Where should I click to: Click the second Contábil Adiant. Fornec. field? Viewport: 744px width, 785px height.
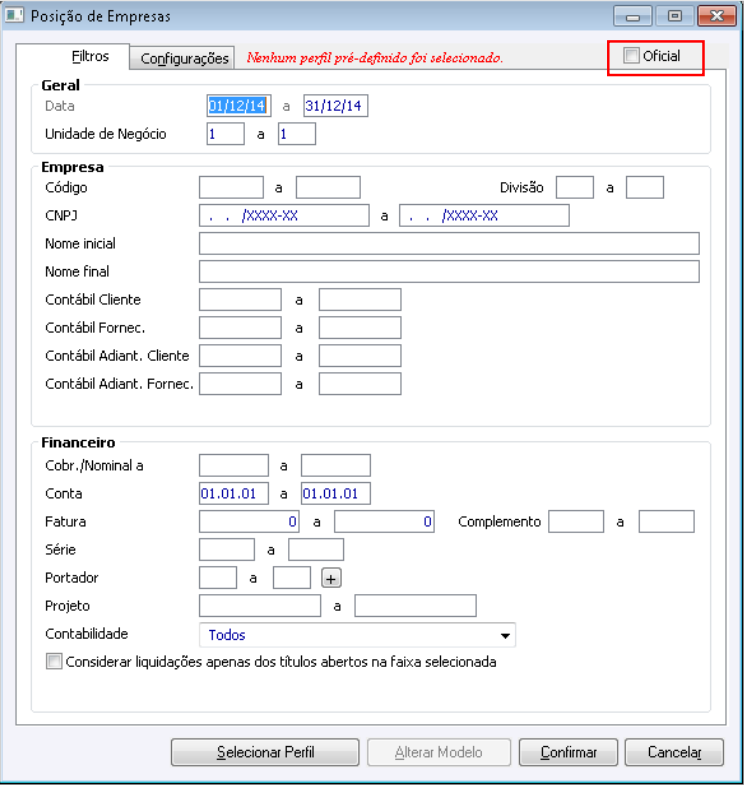click(x=360, y=383)
